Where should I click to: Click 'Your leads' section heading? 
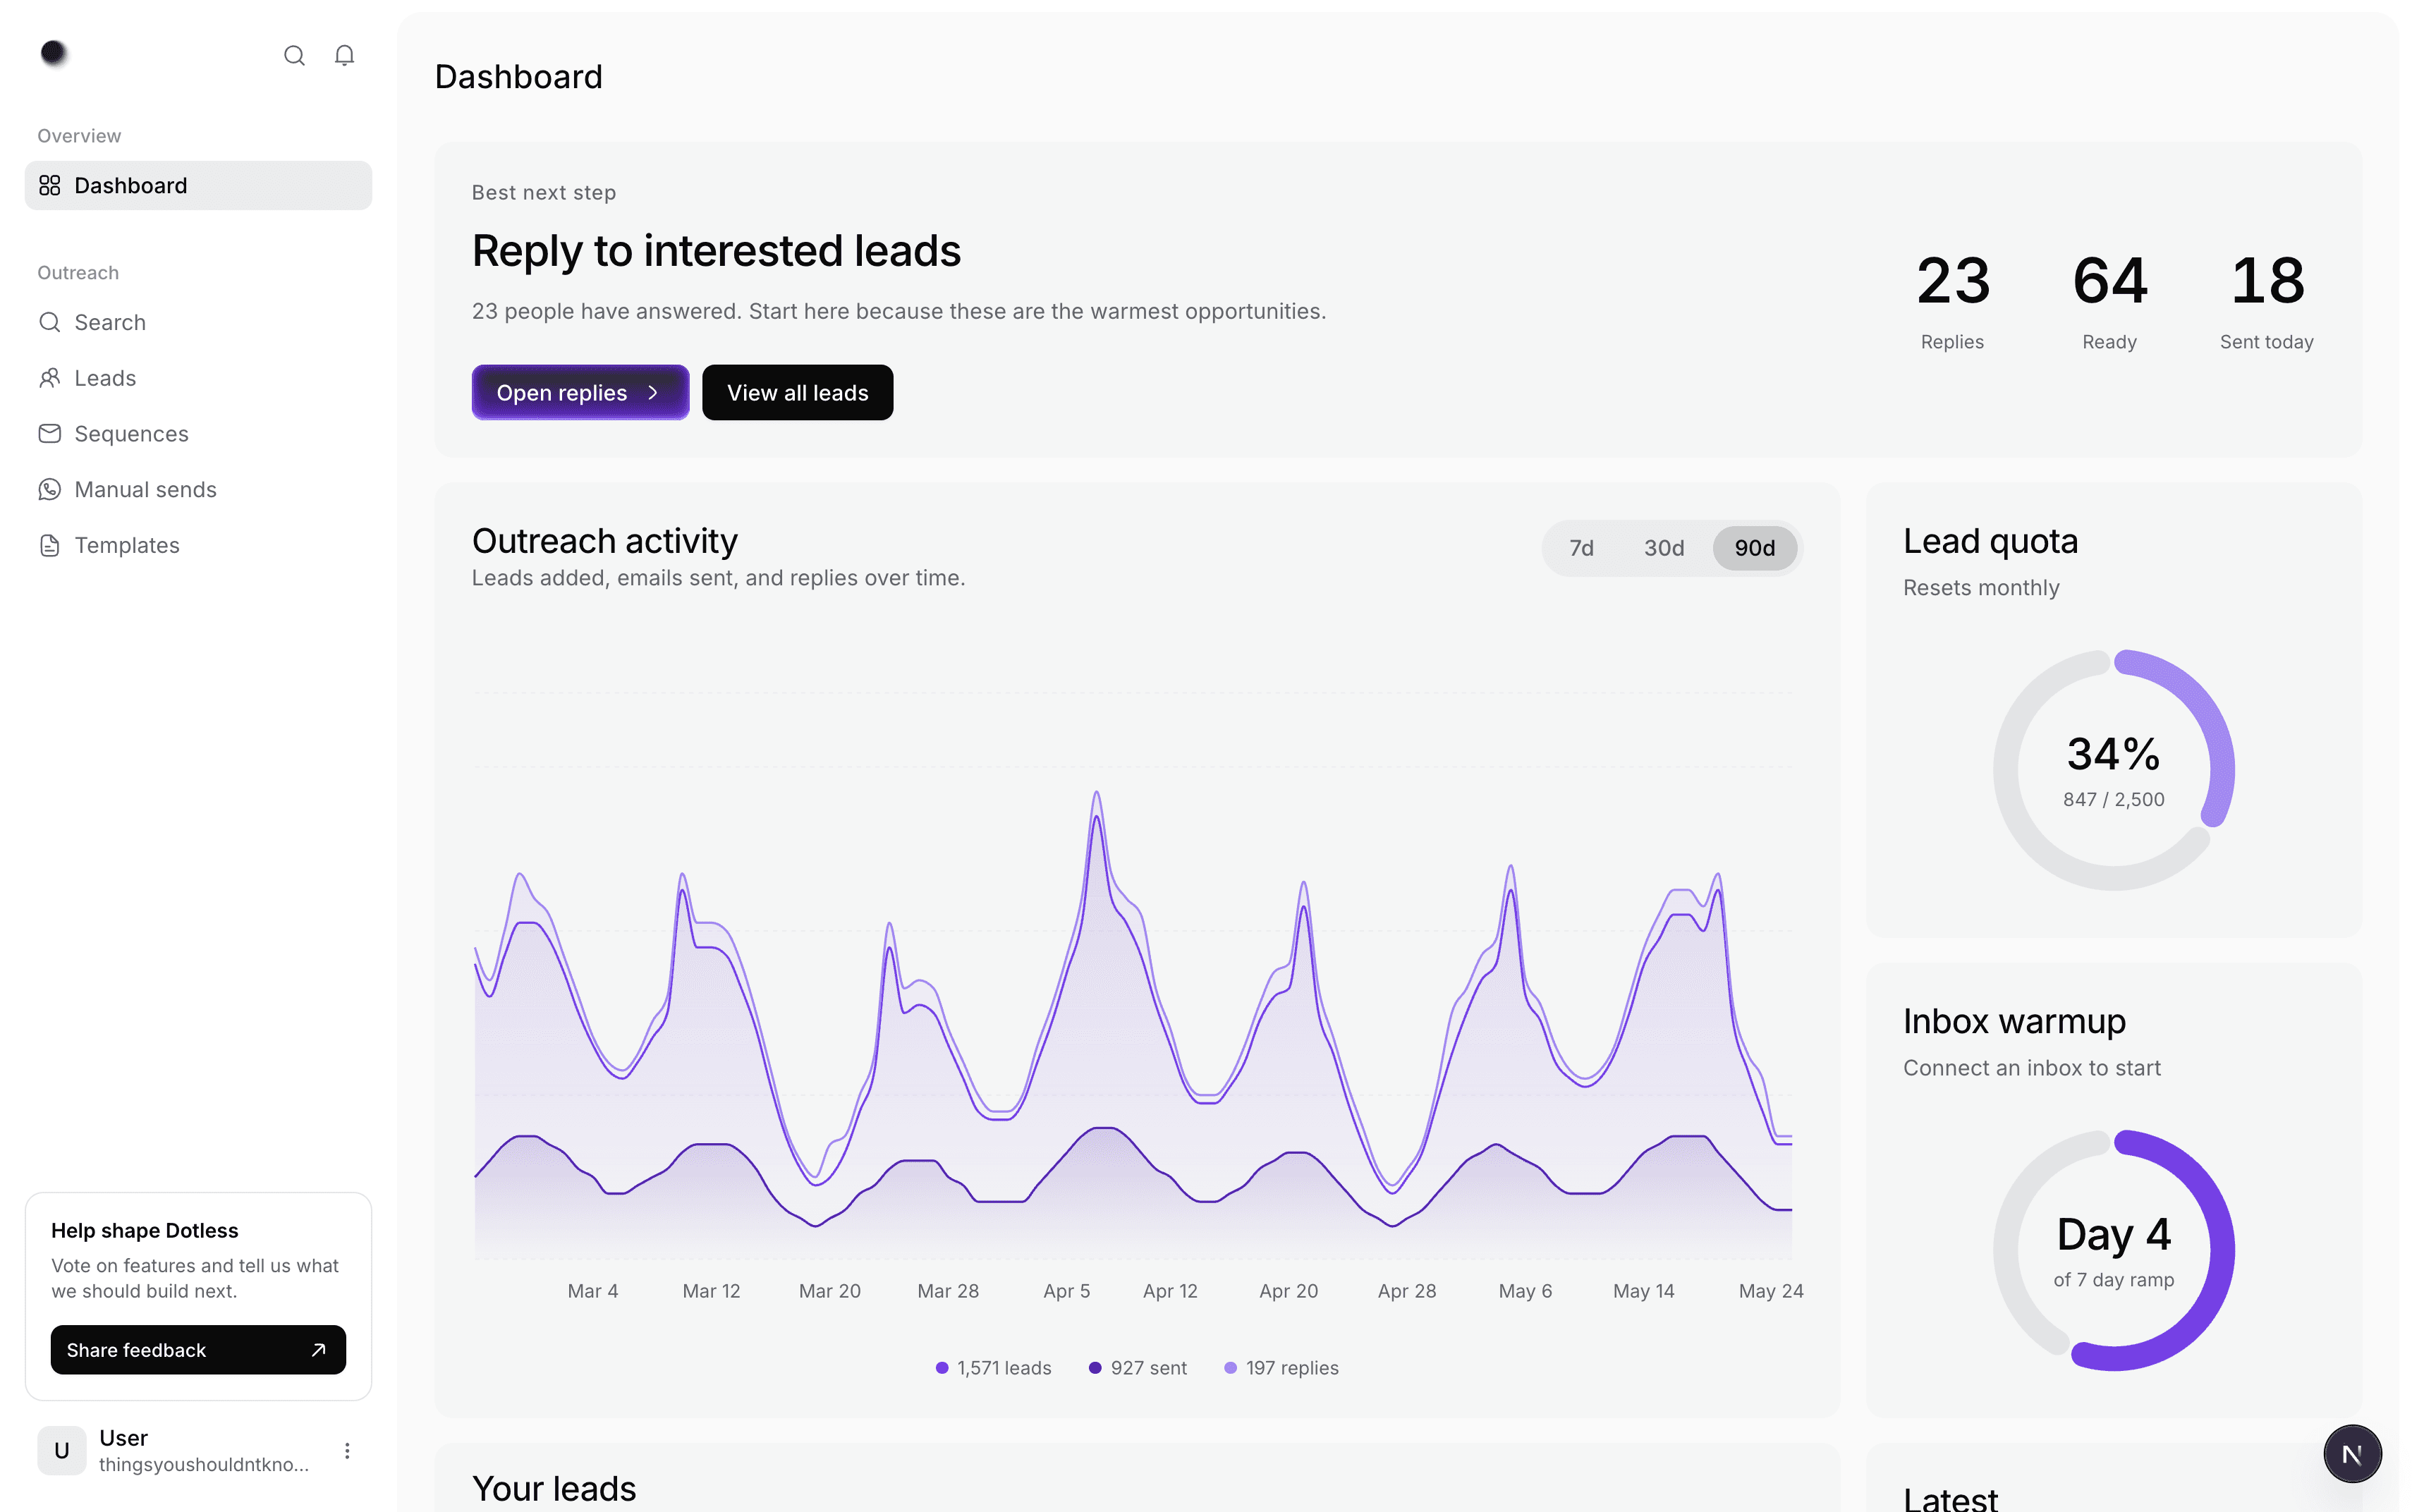click(x=554, y=1489)
